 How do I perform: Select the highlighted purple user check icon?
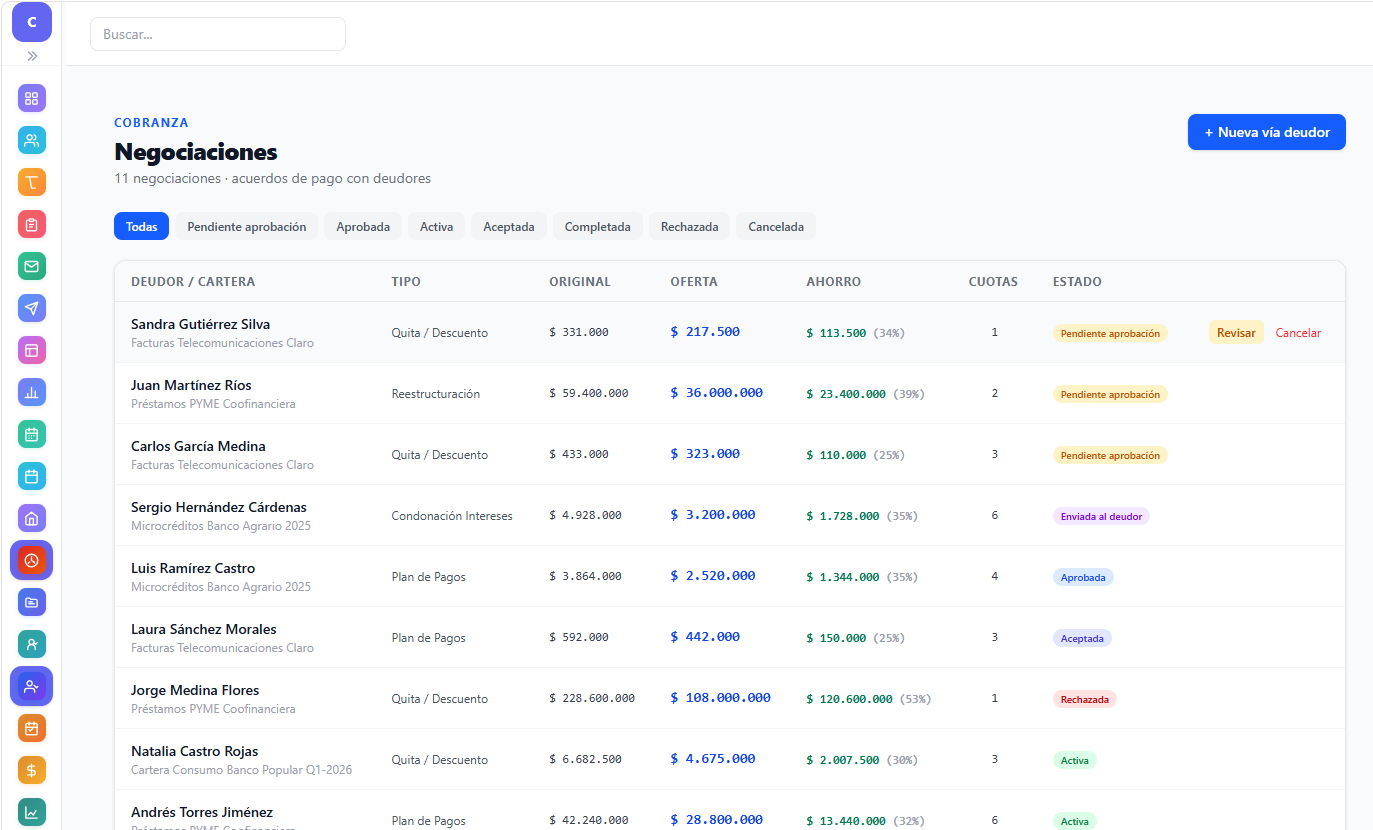32,686
